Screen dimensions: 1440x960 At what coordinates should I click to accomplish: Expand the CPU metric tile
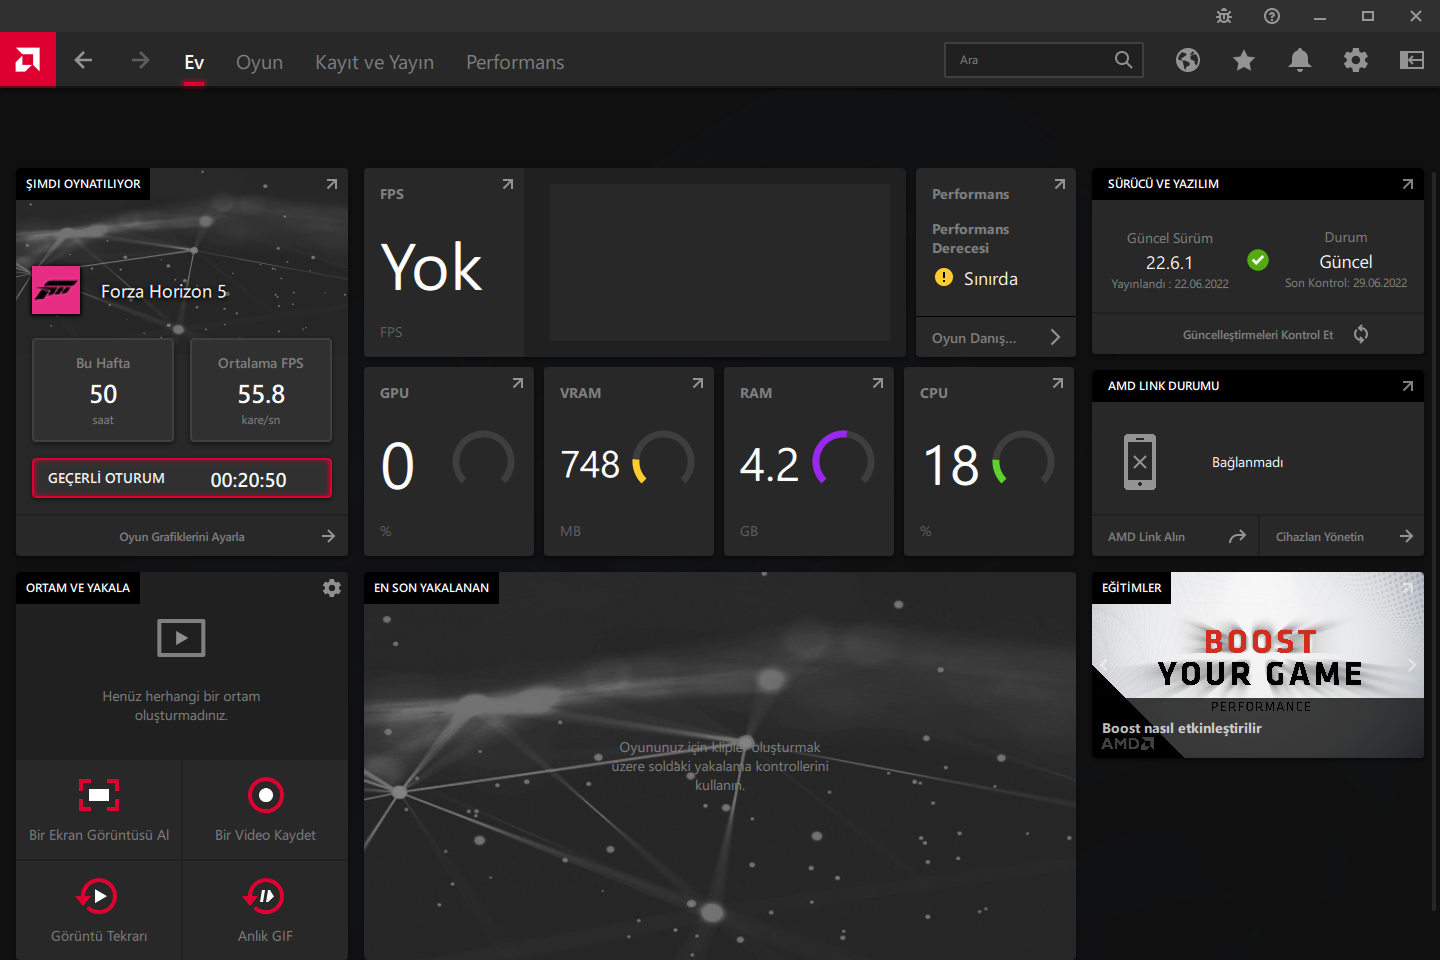point(1058,383)
